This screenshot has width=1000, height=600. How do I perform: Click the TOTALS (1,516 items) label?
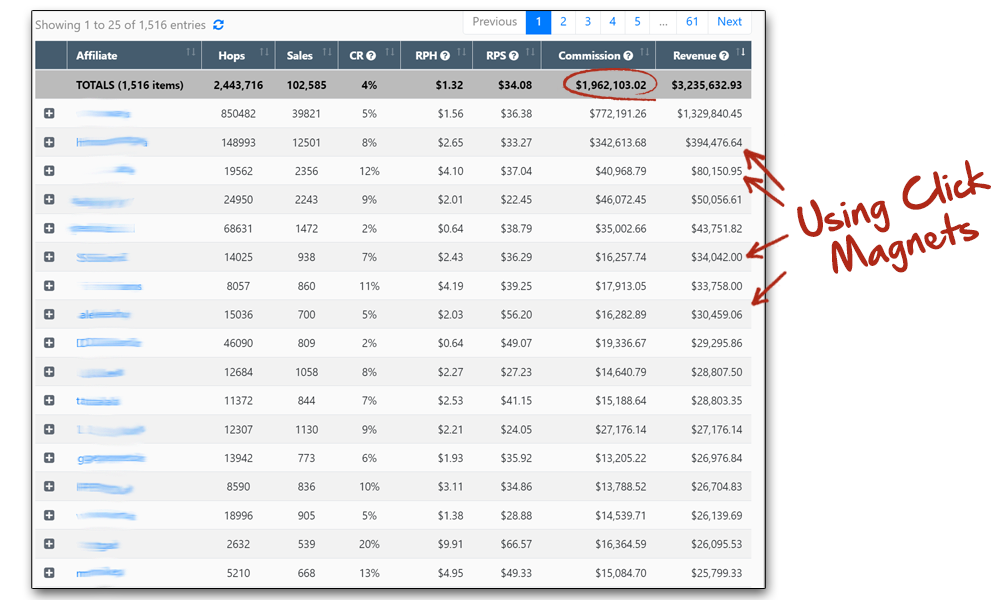pyautogui.click(x=129, y=85)
